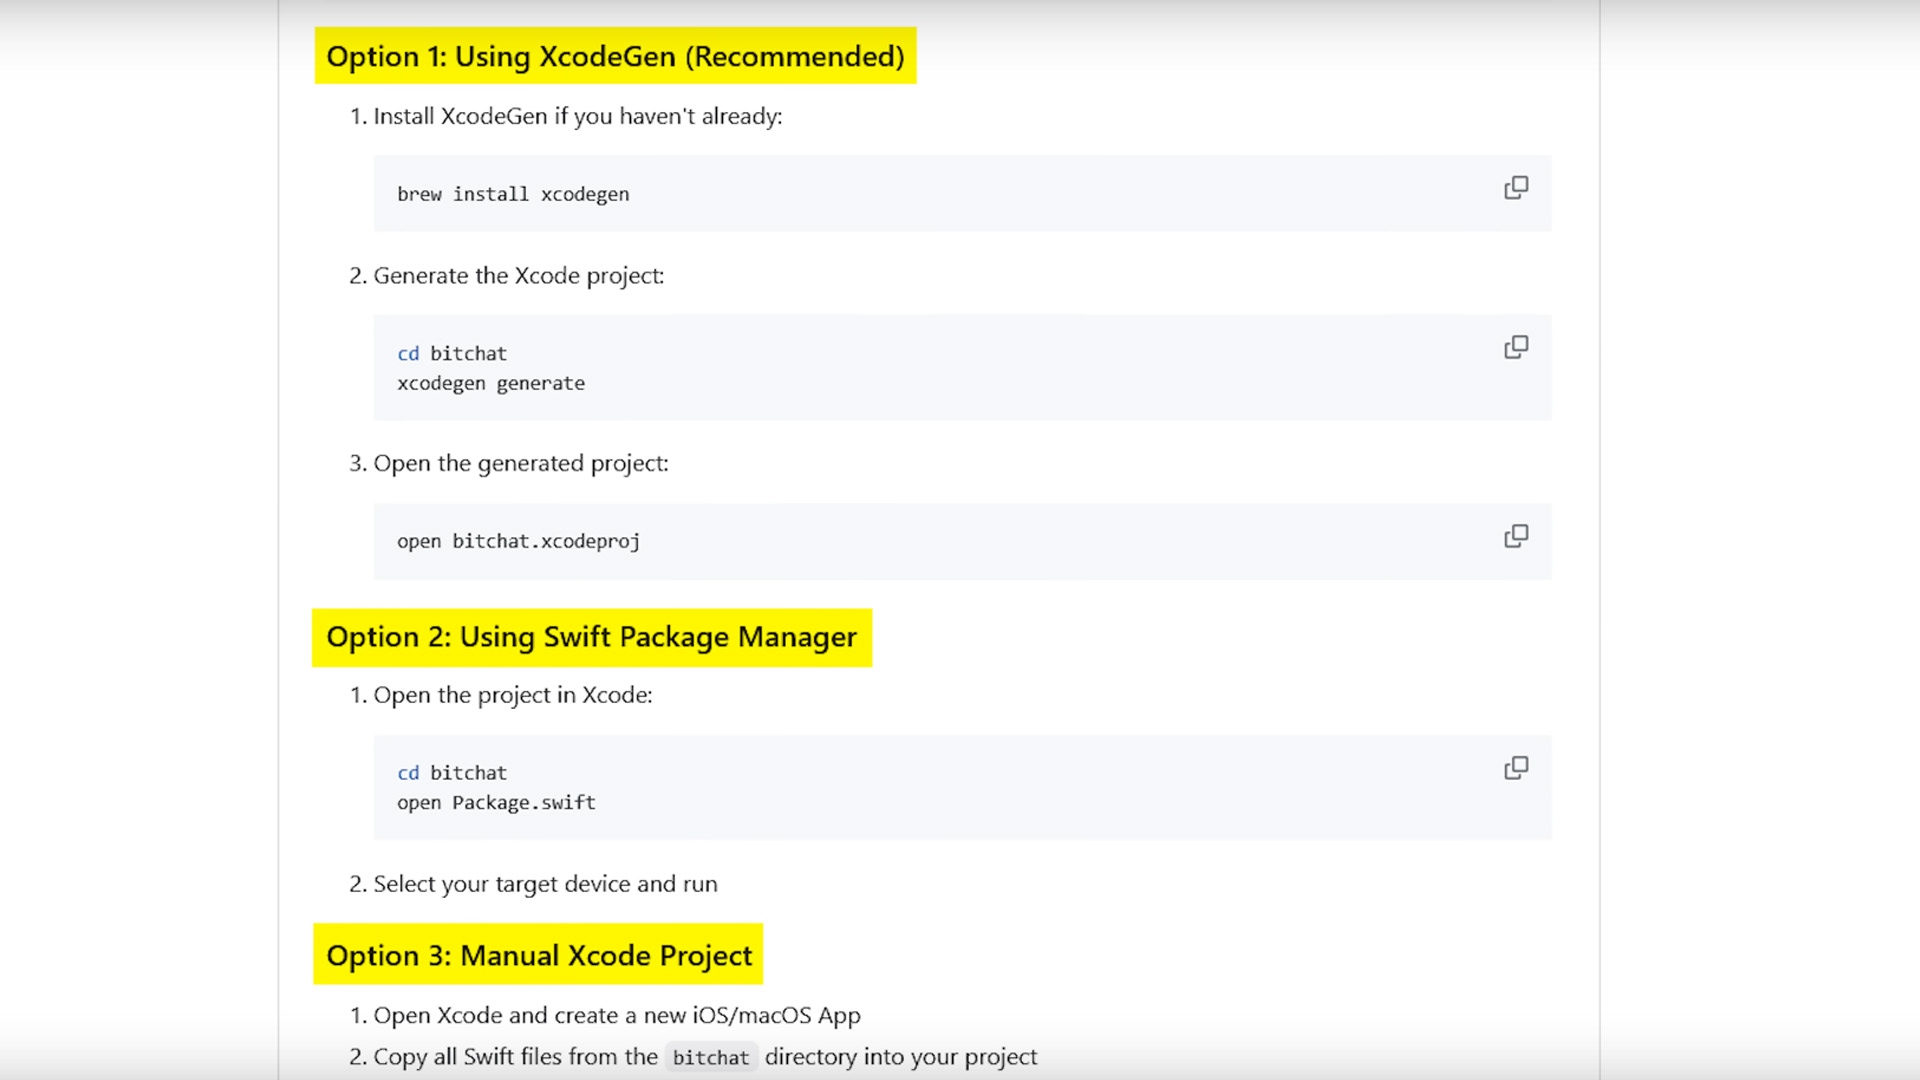Click the 'open bitchat.xcodeproj' code line

tap(518, 541)
